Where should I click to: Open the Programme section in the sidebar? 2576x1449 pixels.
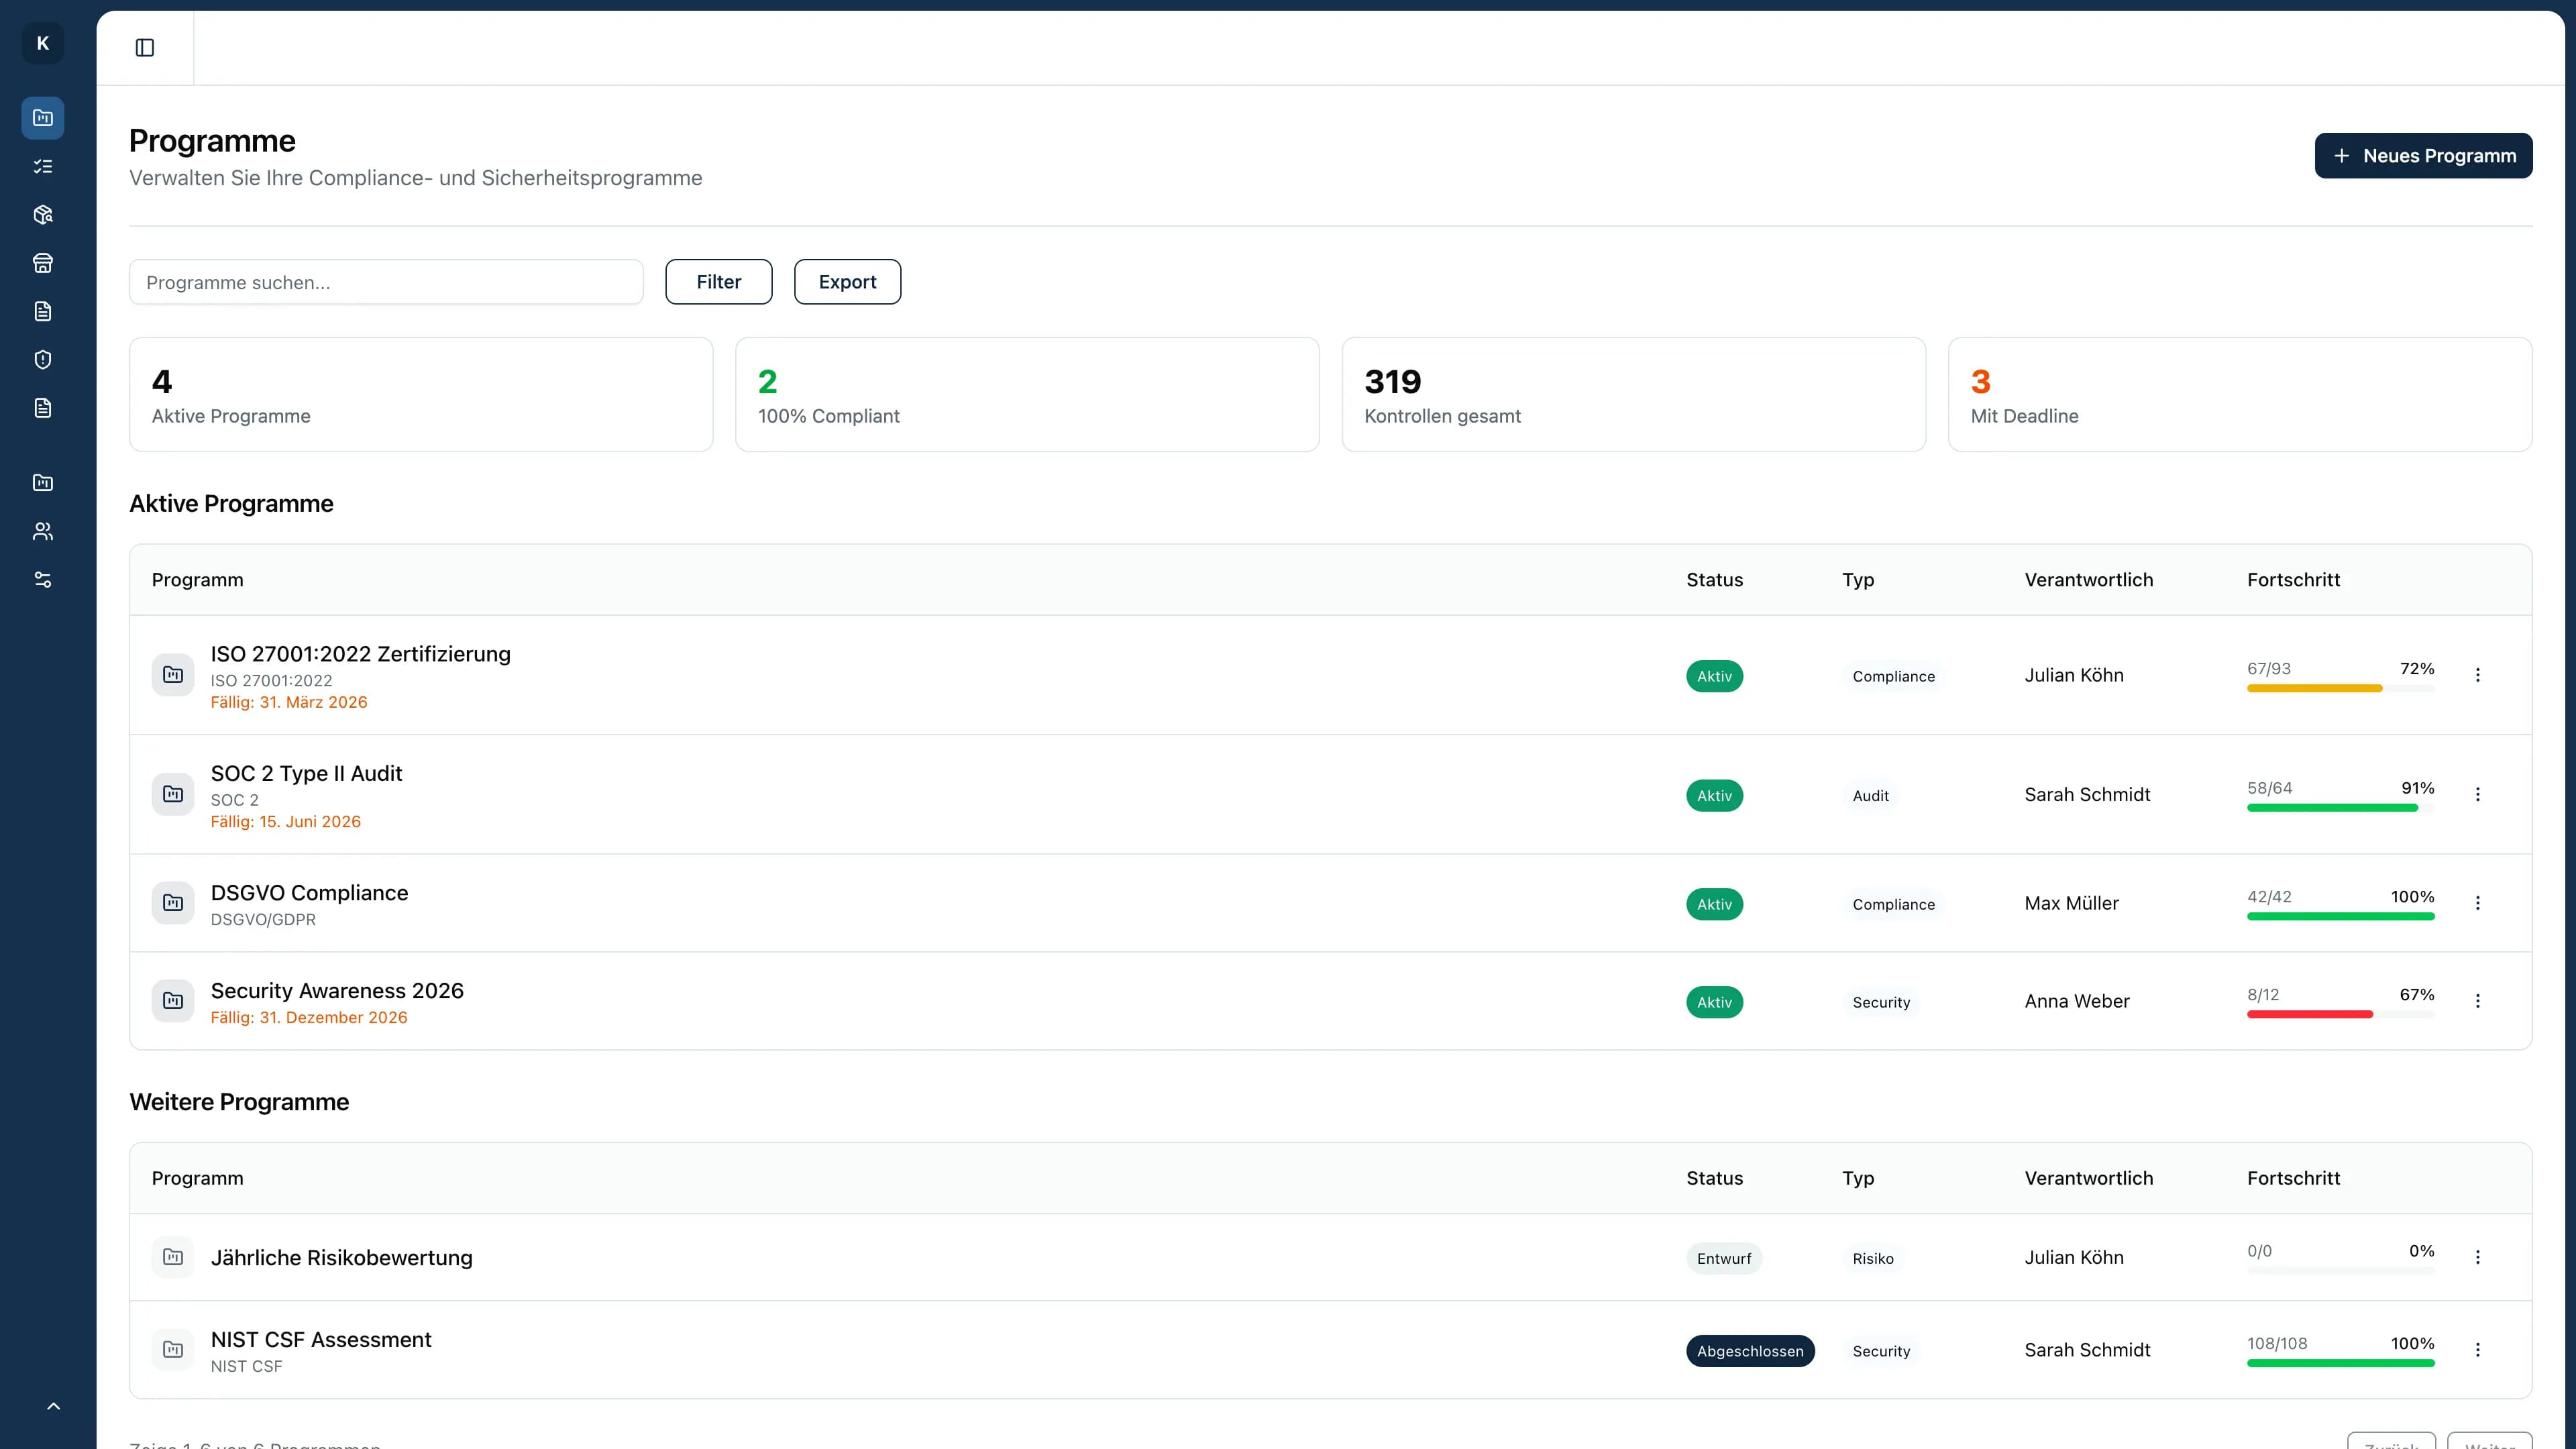[x=42, y=117]
